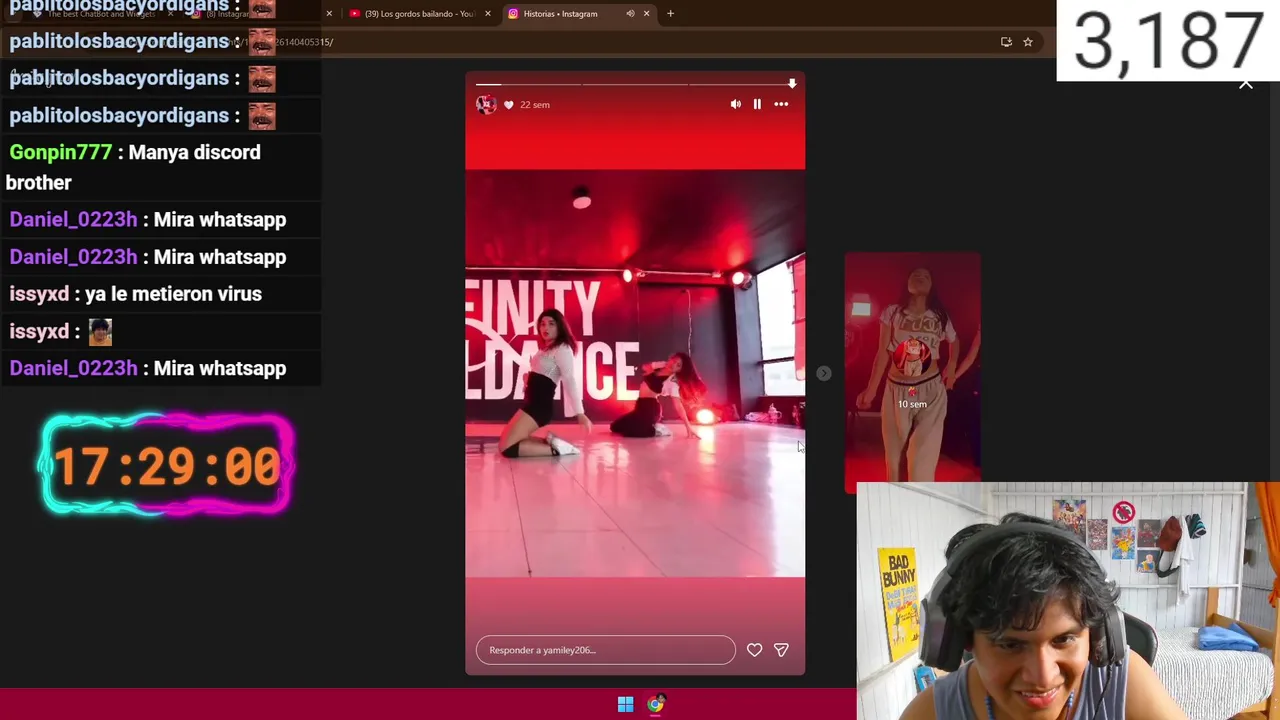This screenshot has width=1280, height=720.
Task: Click the last 'Daniel_0223h : Mira whatsapp' message
Action: (x=148, y=368)
